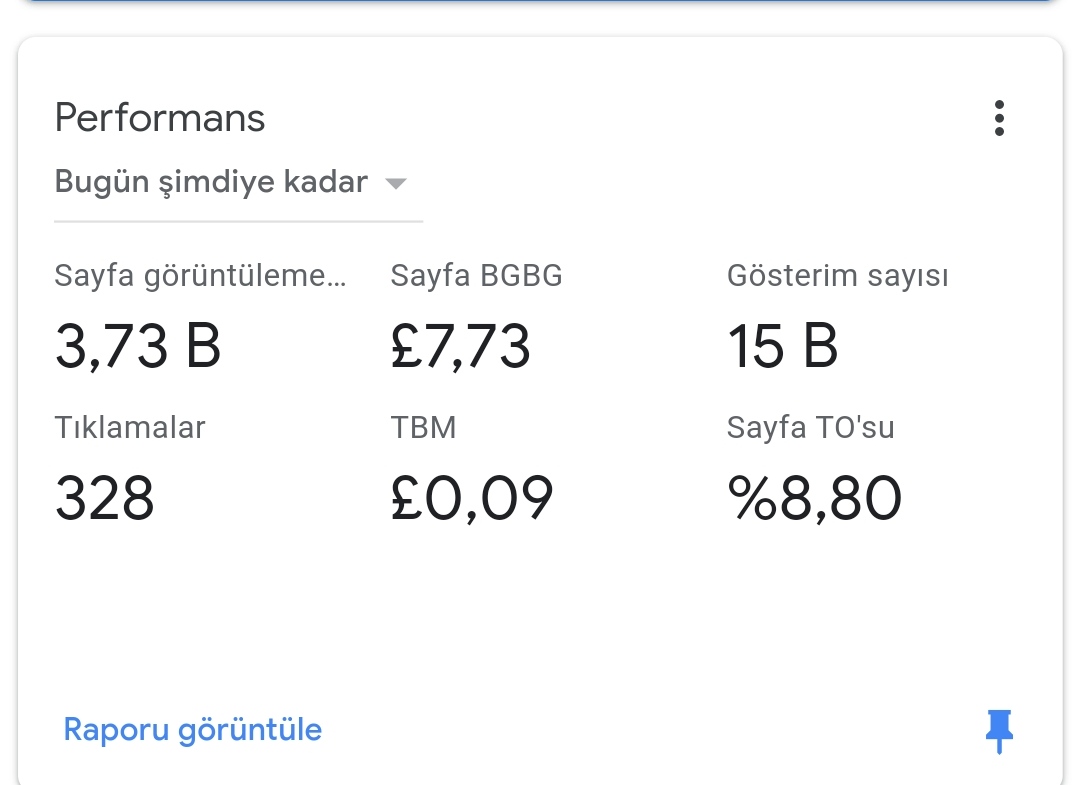Screen dimensions: 1080x785
Task: Click the 'Sayfa BGBG' metric label
Action: pos(477,275)
